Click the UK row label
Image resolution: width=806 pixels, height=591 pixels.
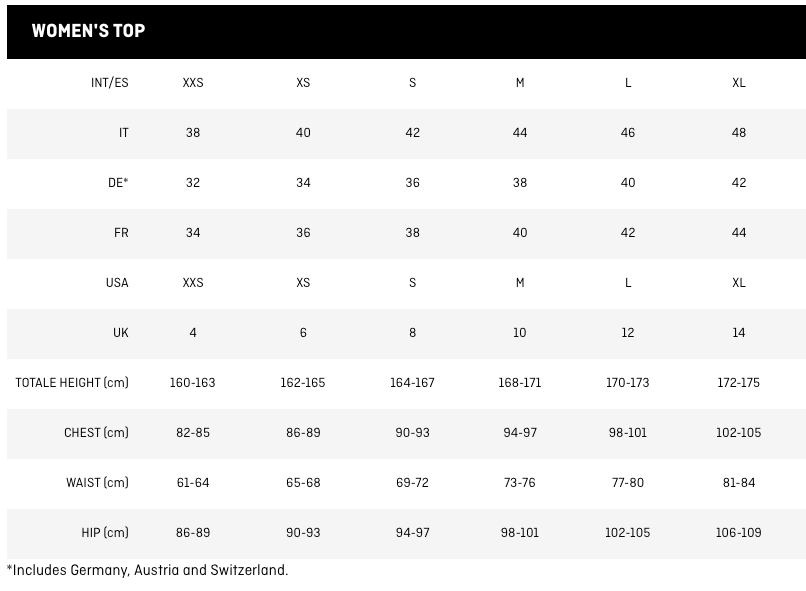pyautogui.click(x=121, y=333)
